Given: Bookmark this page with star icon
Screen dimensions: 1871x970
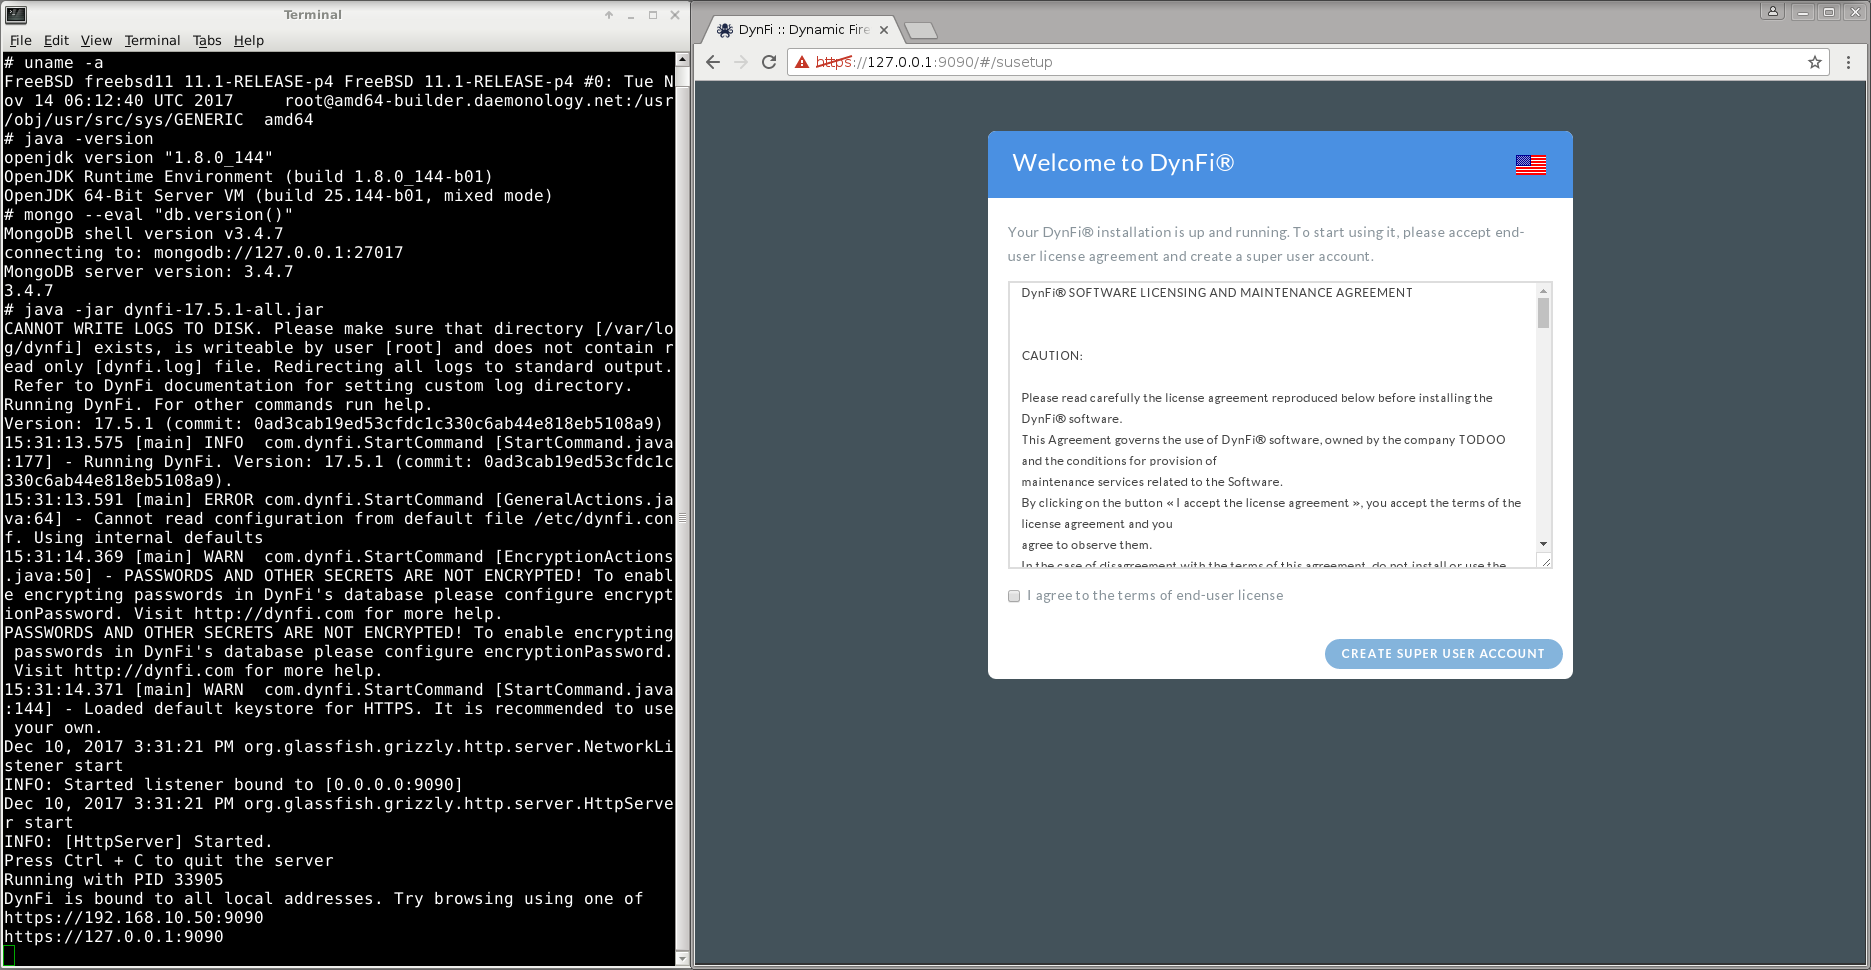Looking at the screenshot, I should click(1815, 62).
